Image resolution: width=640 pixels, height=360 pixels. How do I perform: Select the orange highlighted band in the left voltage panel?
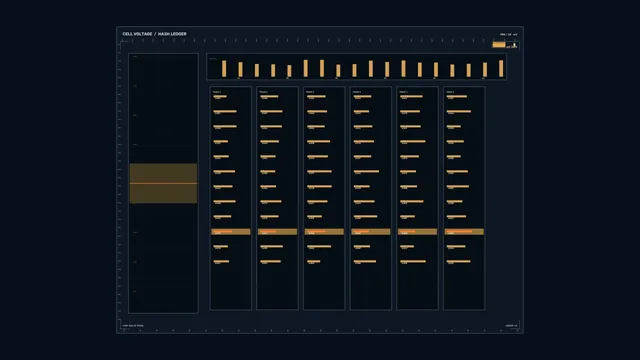tap(163, 183)
